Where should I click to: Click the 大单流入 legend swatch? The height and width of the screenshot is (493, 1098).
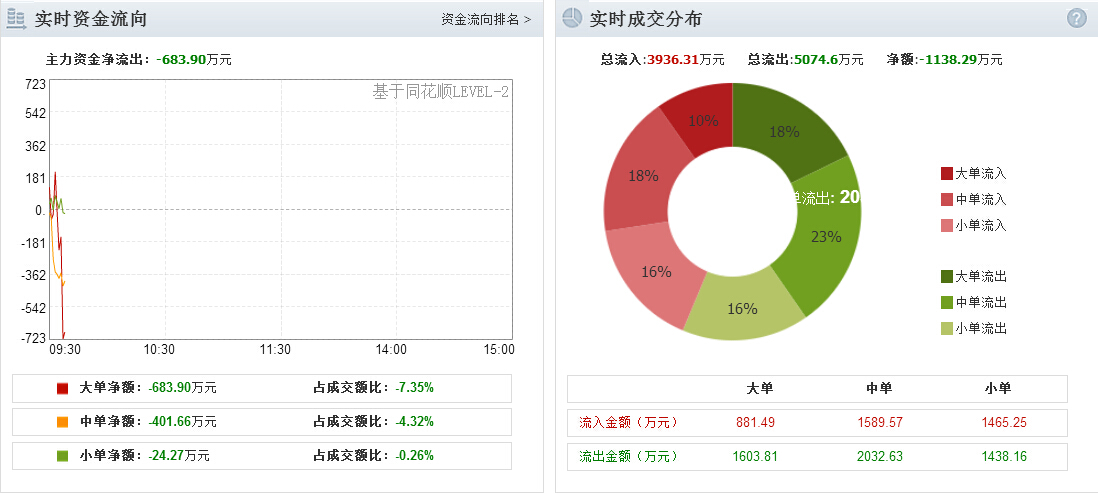click(947, 174)
